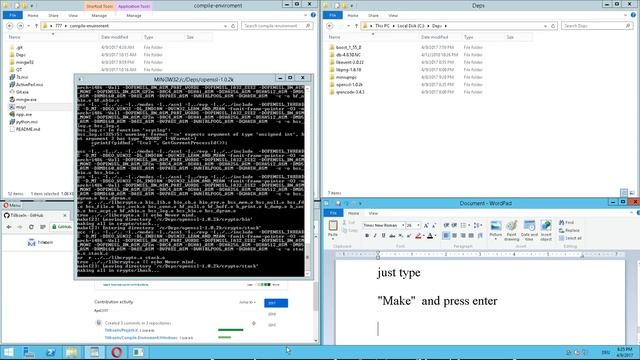The height and width of the screenshot is (360, 640).
Task: Click the MINGW32 terminal vertical scrollbar
Action: (x=307, y=180)
